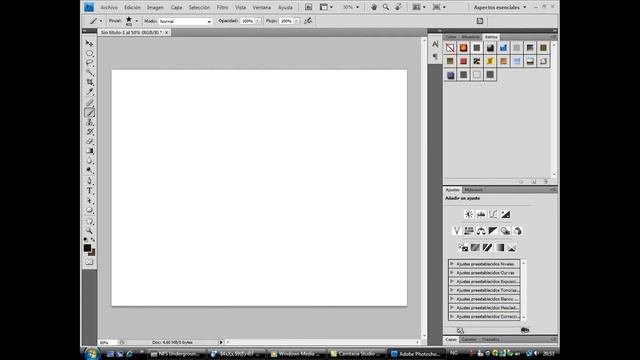
Task: Add a Channel Mixer adjustment
Action: pos(518,231)
